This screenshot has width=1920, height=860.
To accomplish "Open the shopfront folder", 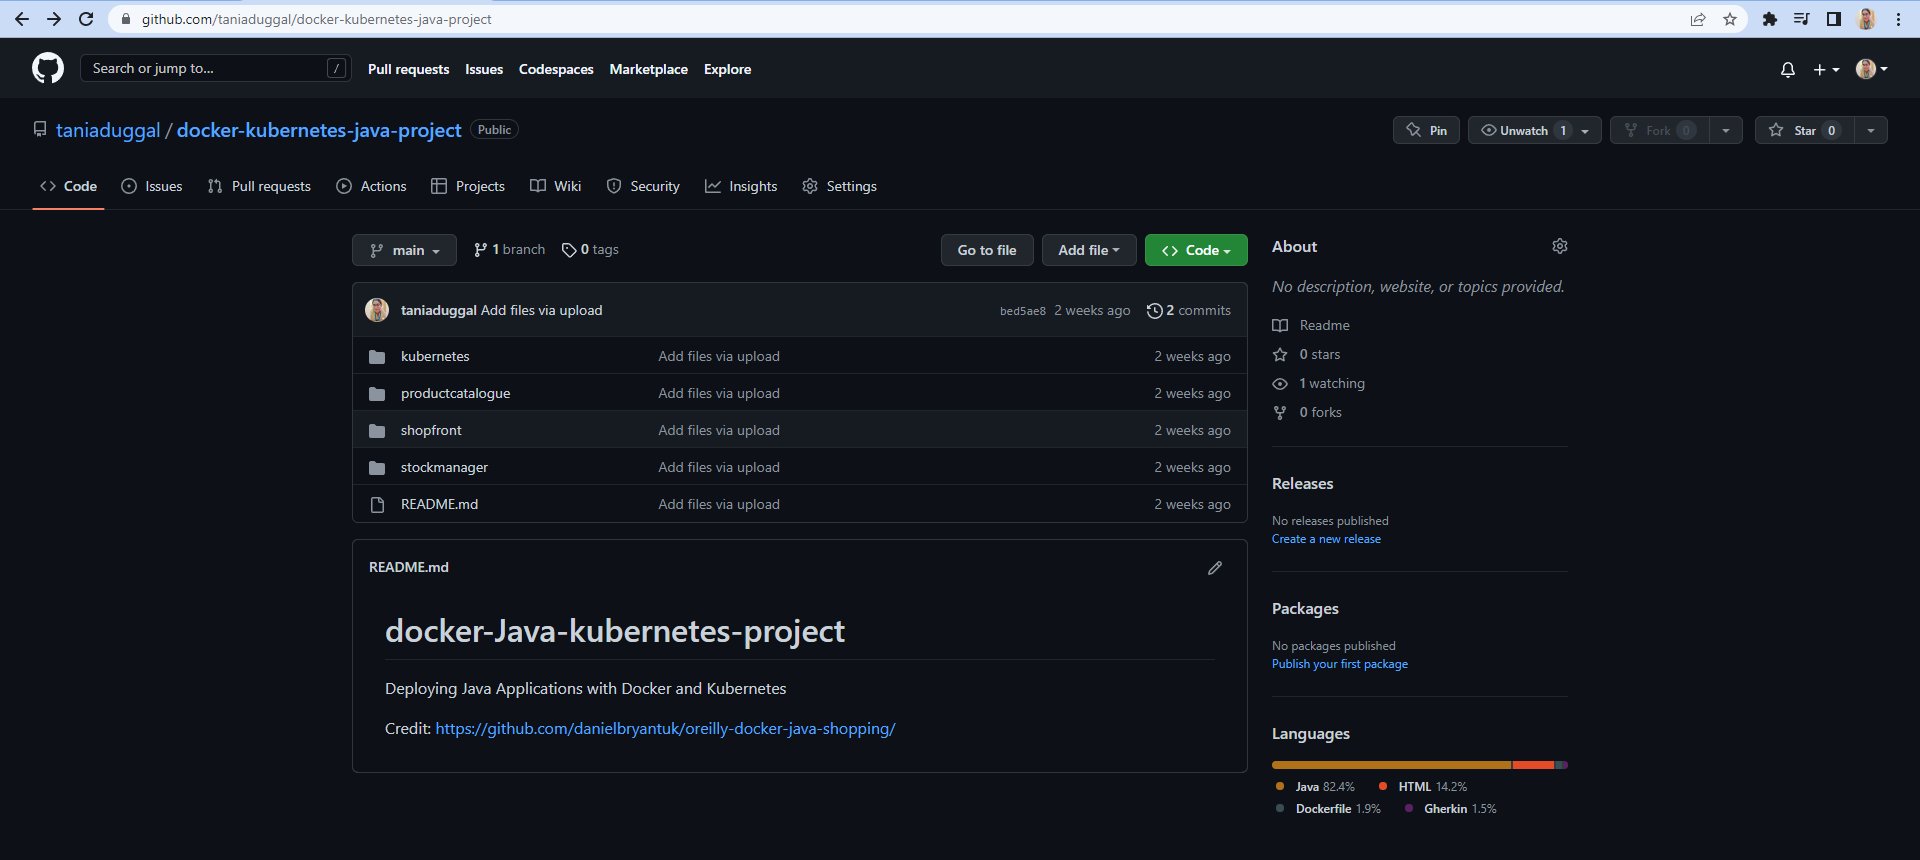I will [431, 430].
